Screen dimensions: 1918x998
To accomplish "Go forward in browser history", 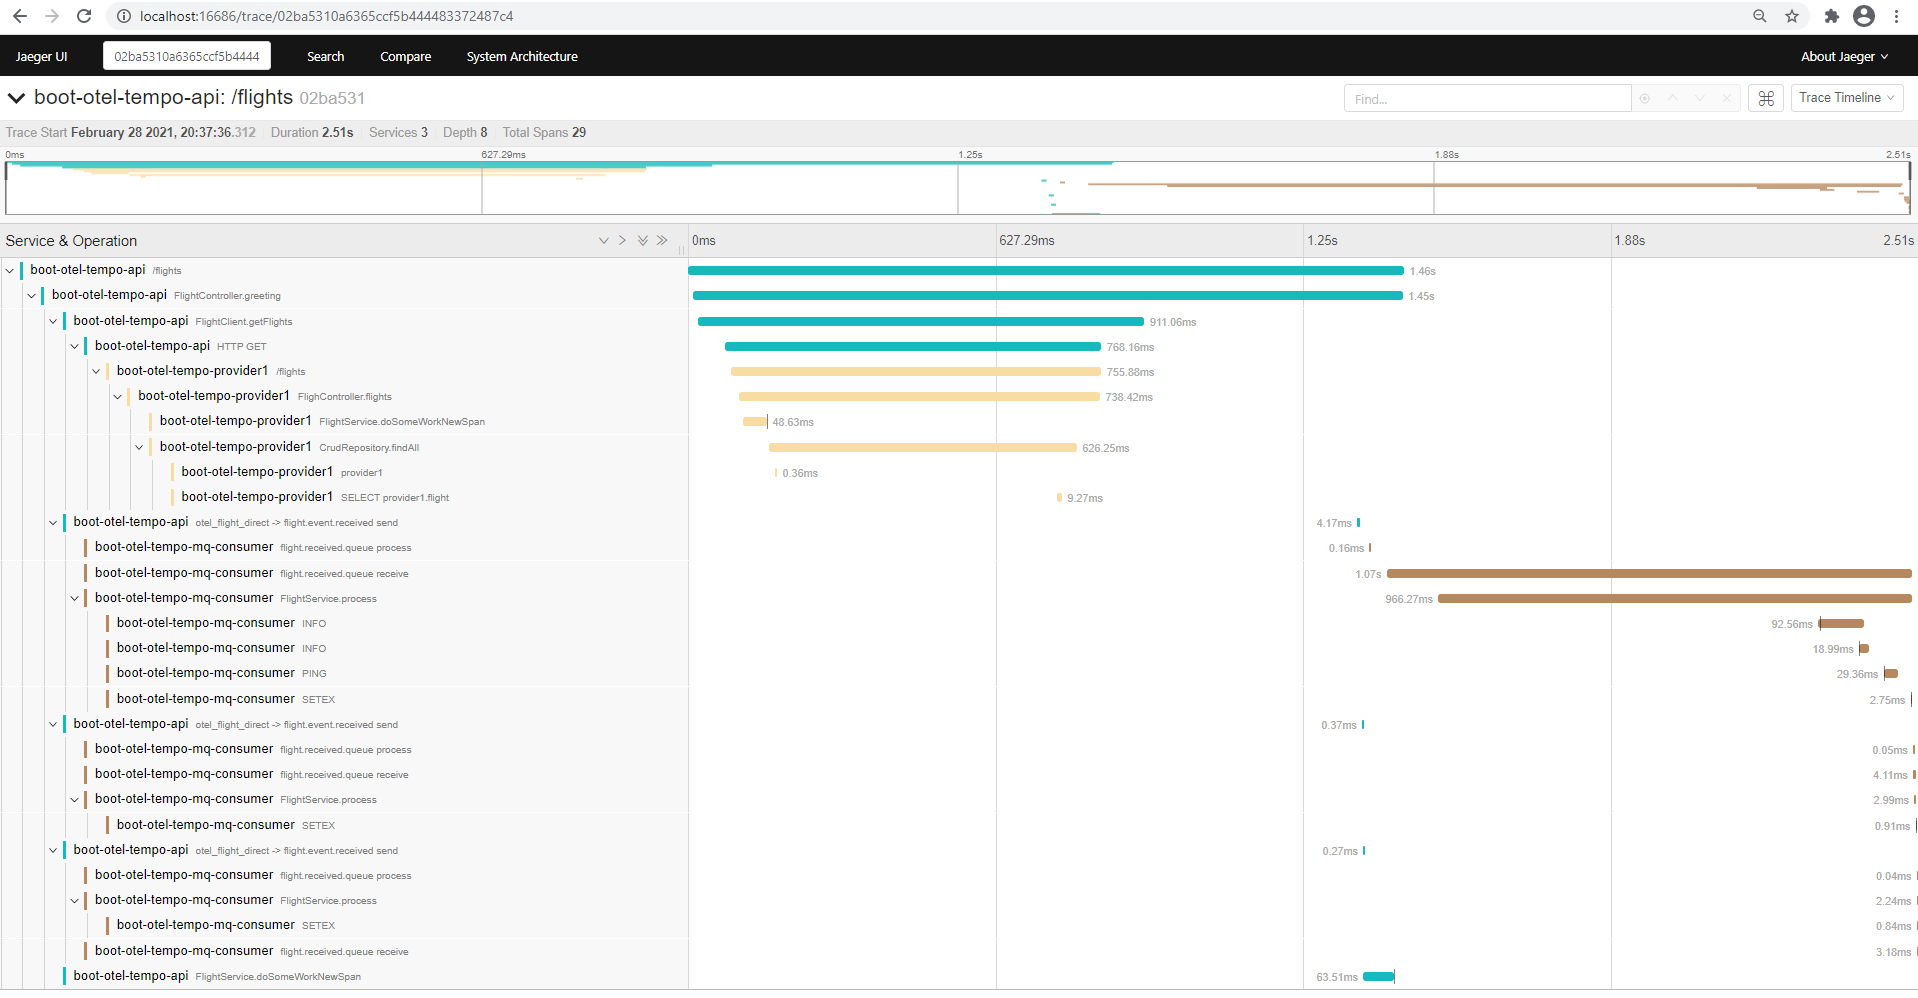I will click(52, 16).
